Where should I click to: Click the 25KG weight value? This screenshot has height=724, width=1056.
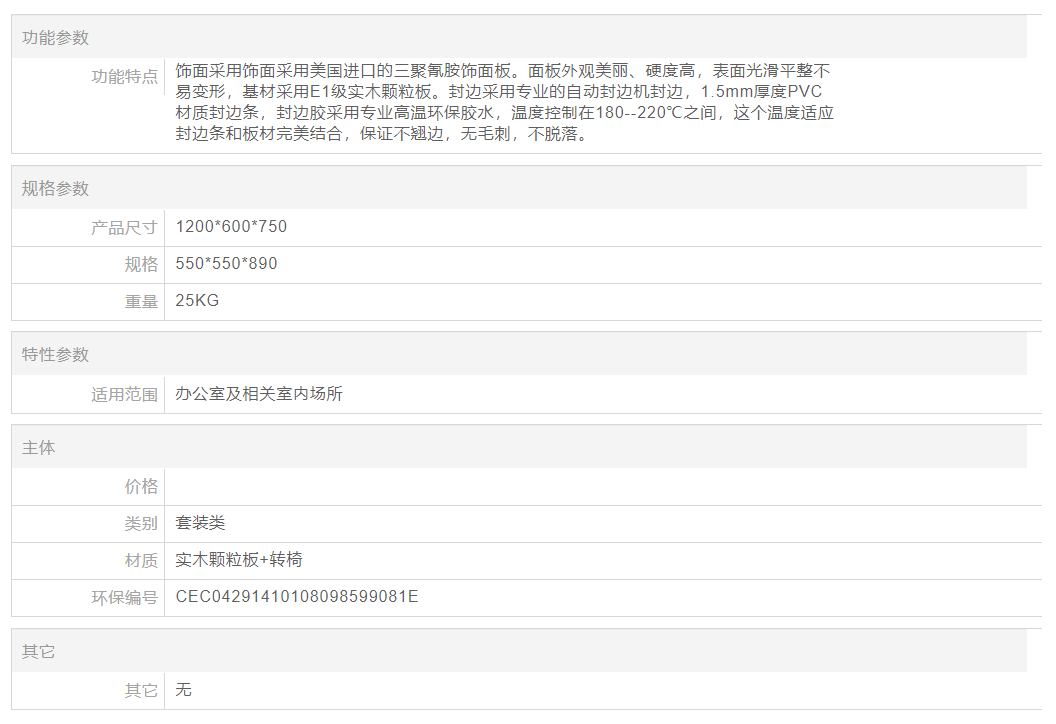click(x=197, y=301)
